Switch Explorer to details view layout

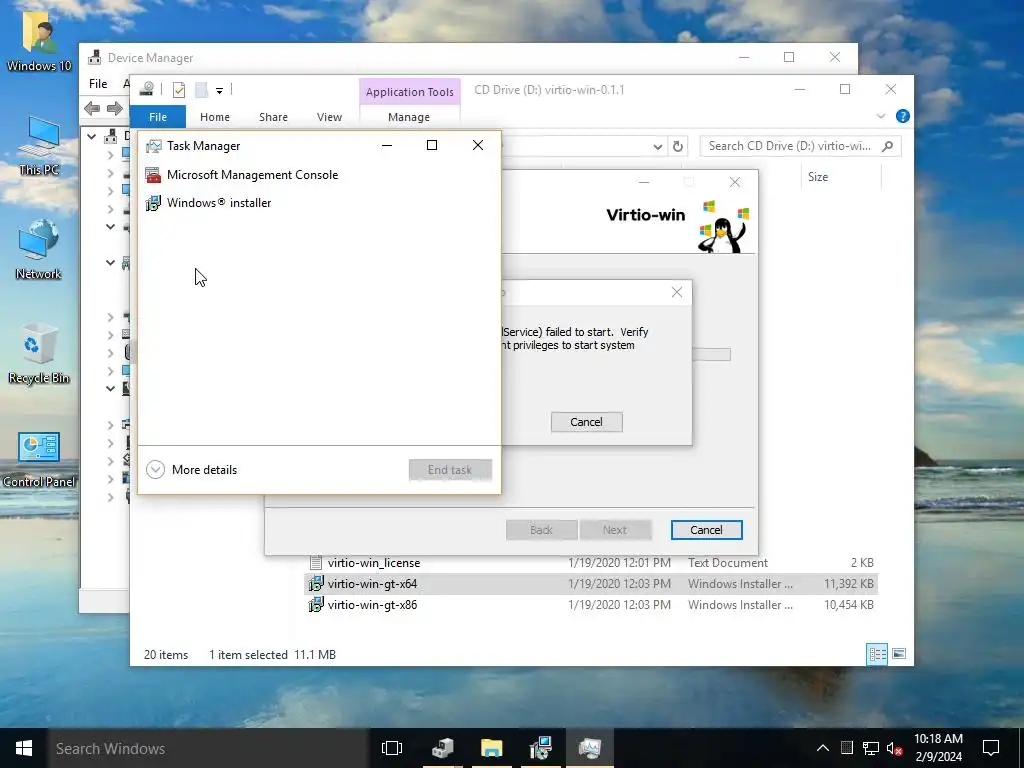(x=877, y=654)
